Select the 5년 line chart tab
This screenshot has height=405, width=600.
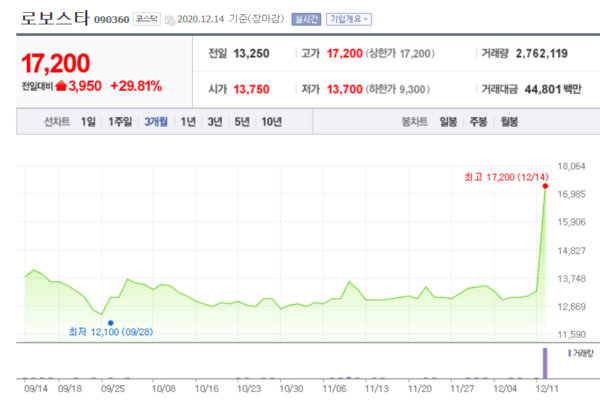tap(242, 122)
